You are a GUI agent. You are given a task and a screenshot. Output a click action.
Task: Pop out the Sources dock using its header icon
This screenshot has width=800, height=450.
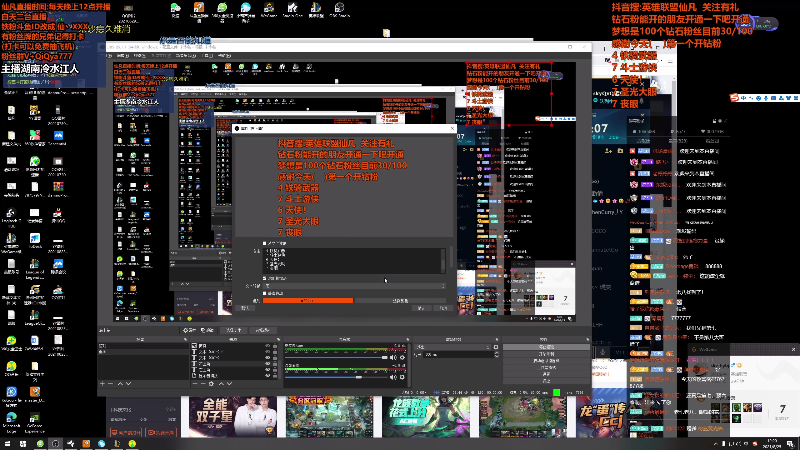[278, 339]
